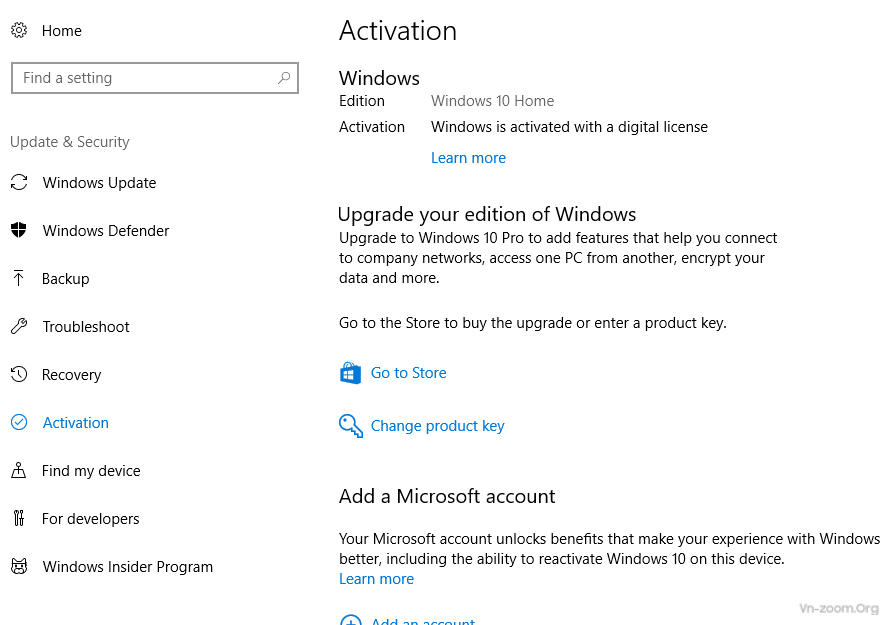Click the Troubleshoot wrench icon

[x=19, y=327]
